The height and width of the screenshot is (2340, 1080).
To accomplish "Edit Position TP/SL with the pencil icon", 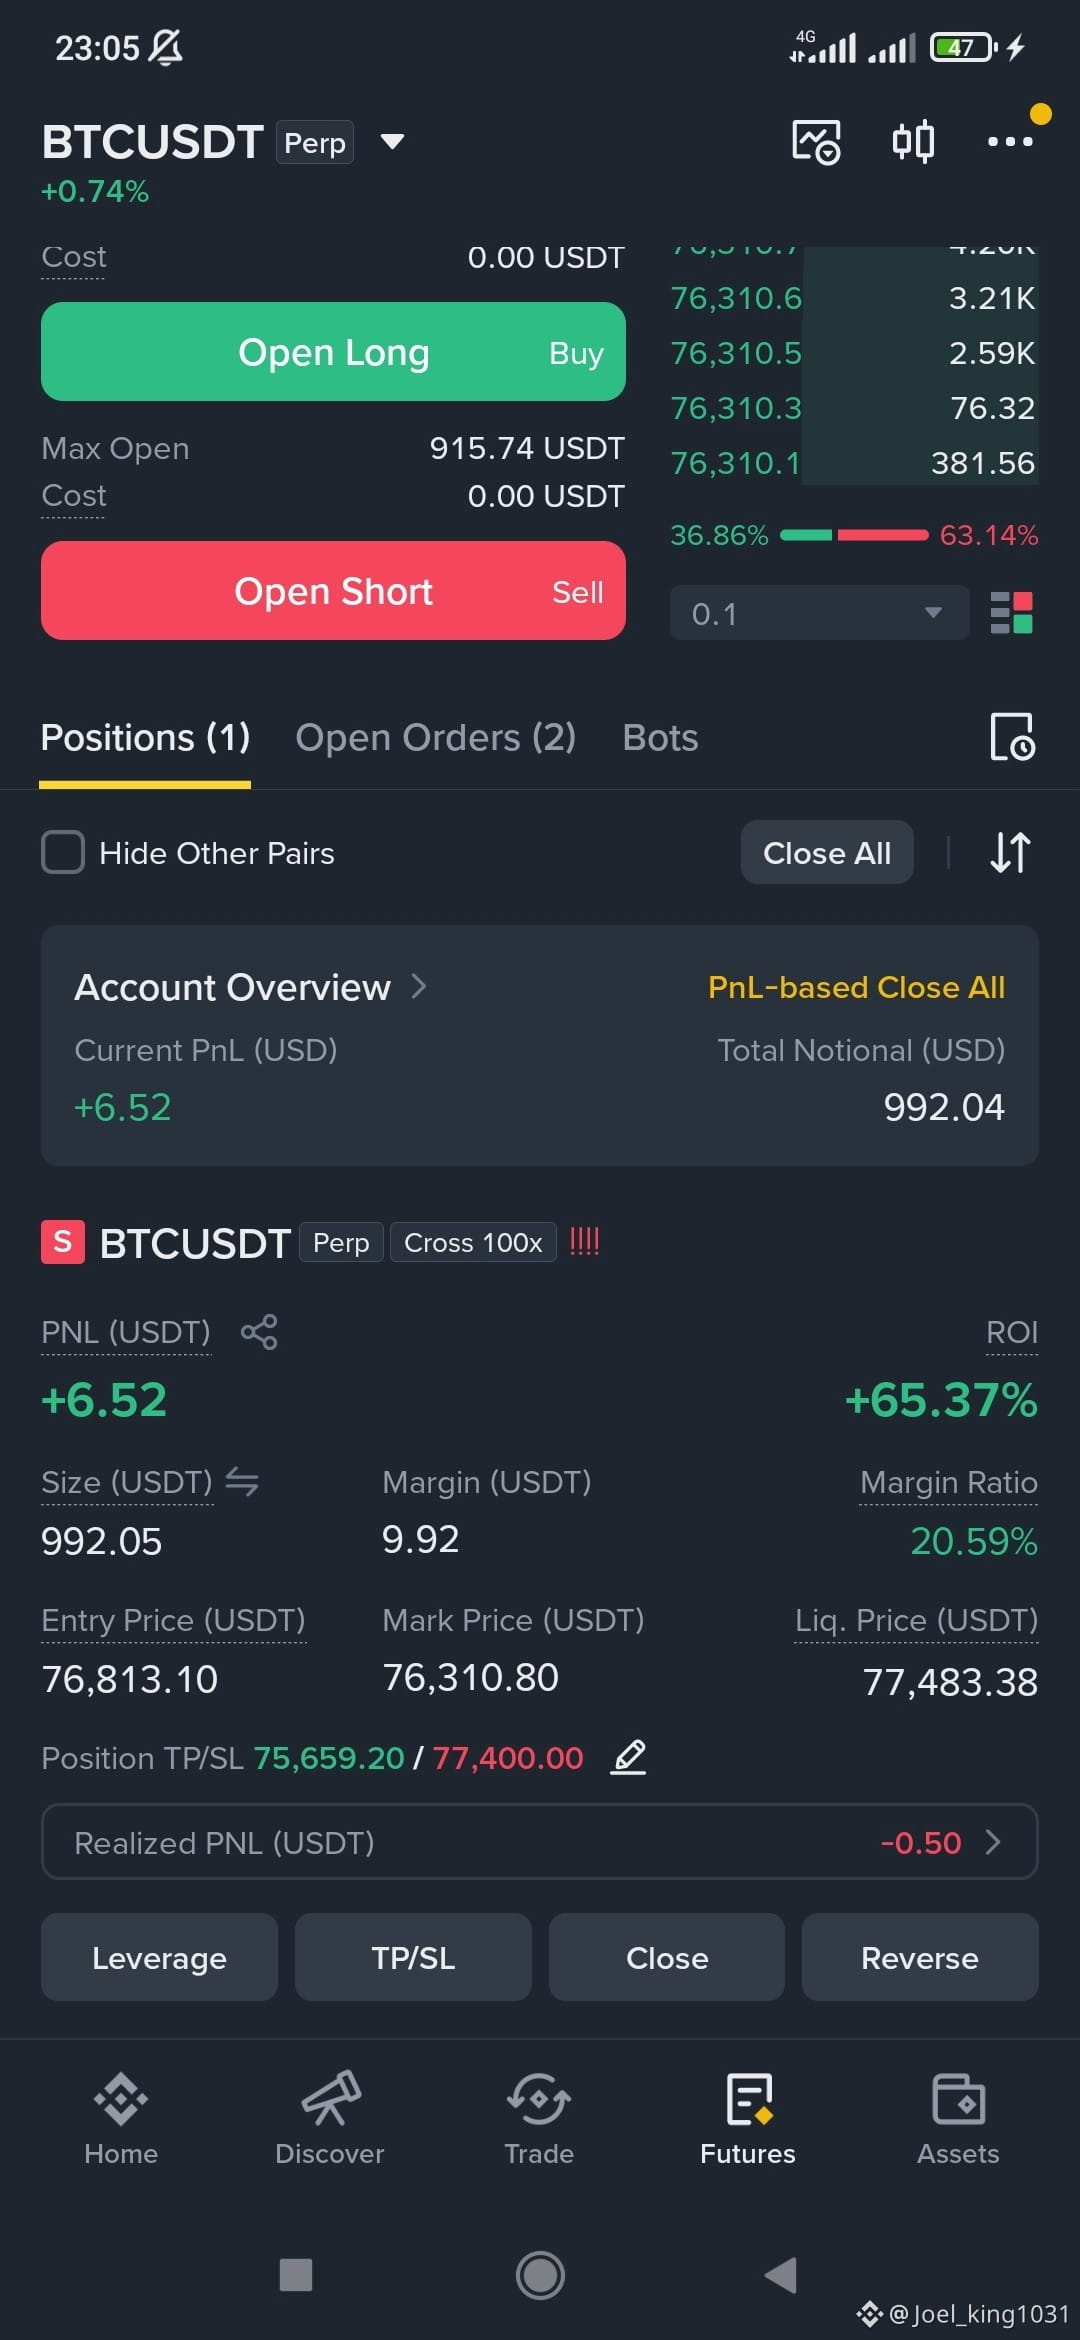I will pos(628,1757).
